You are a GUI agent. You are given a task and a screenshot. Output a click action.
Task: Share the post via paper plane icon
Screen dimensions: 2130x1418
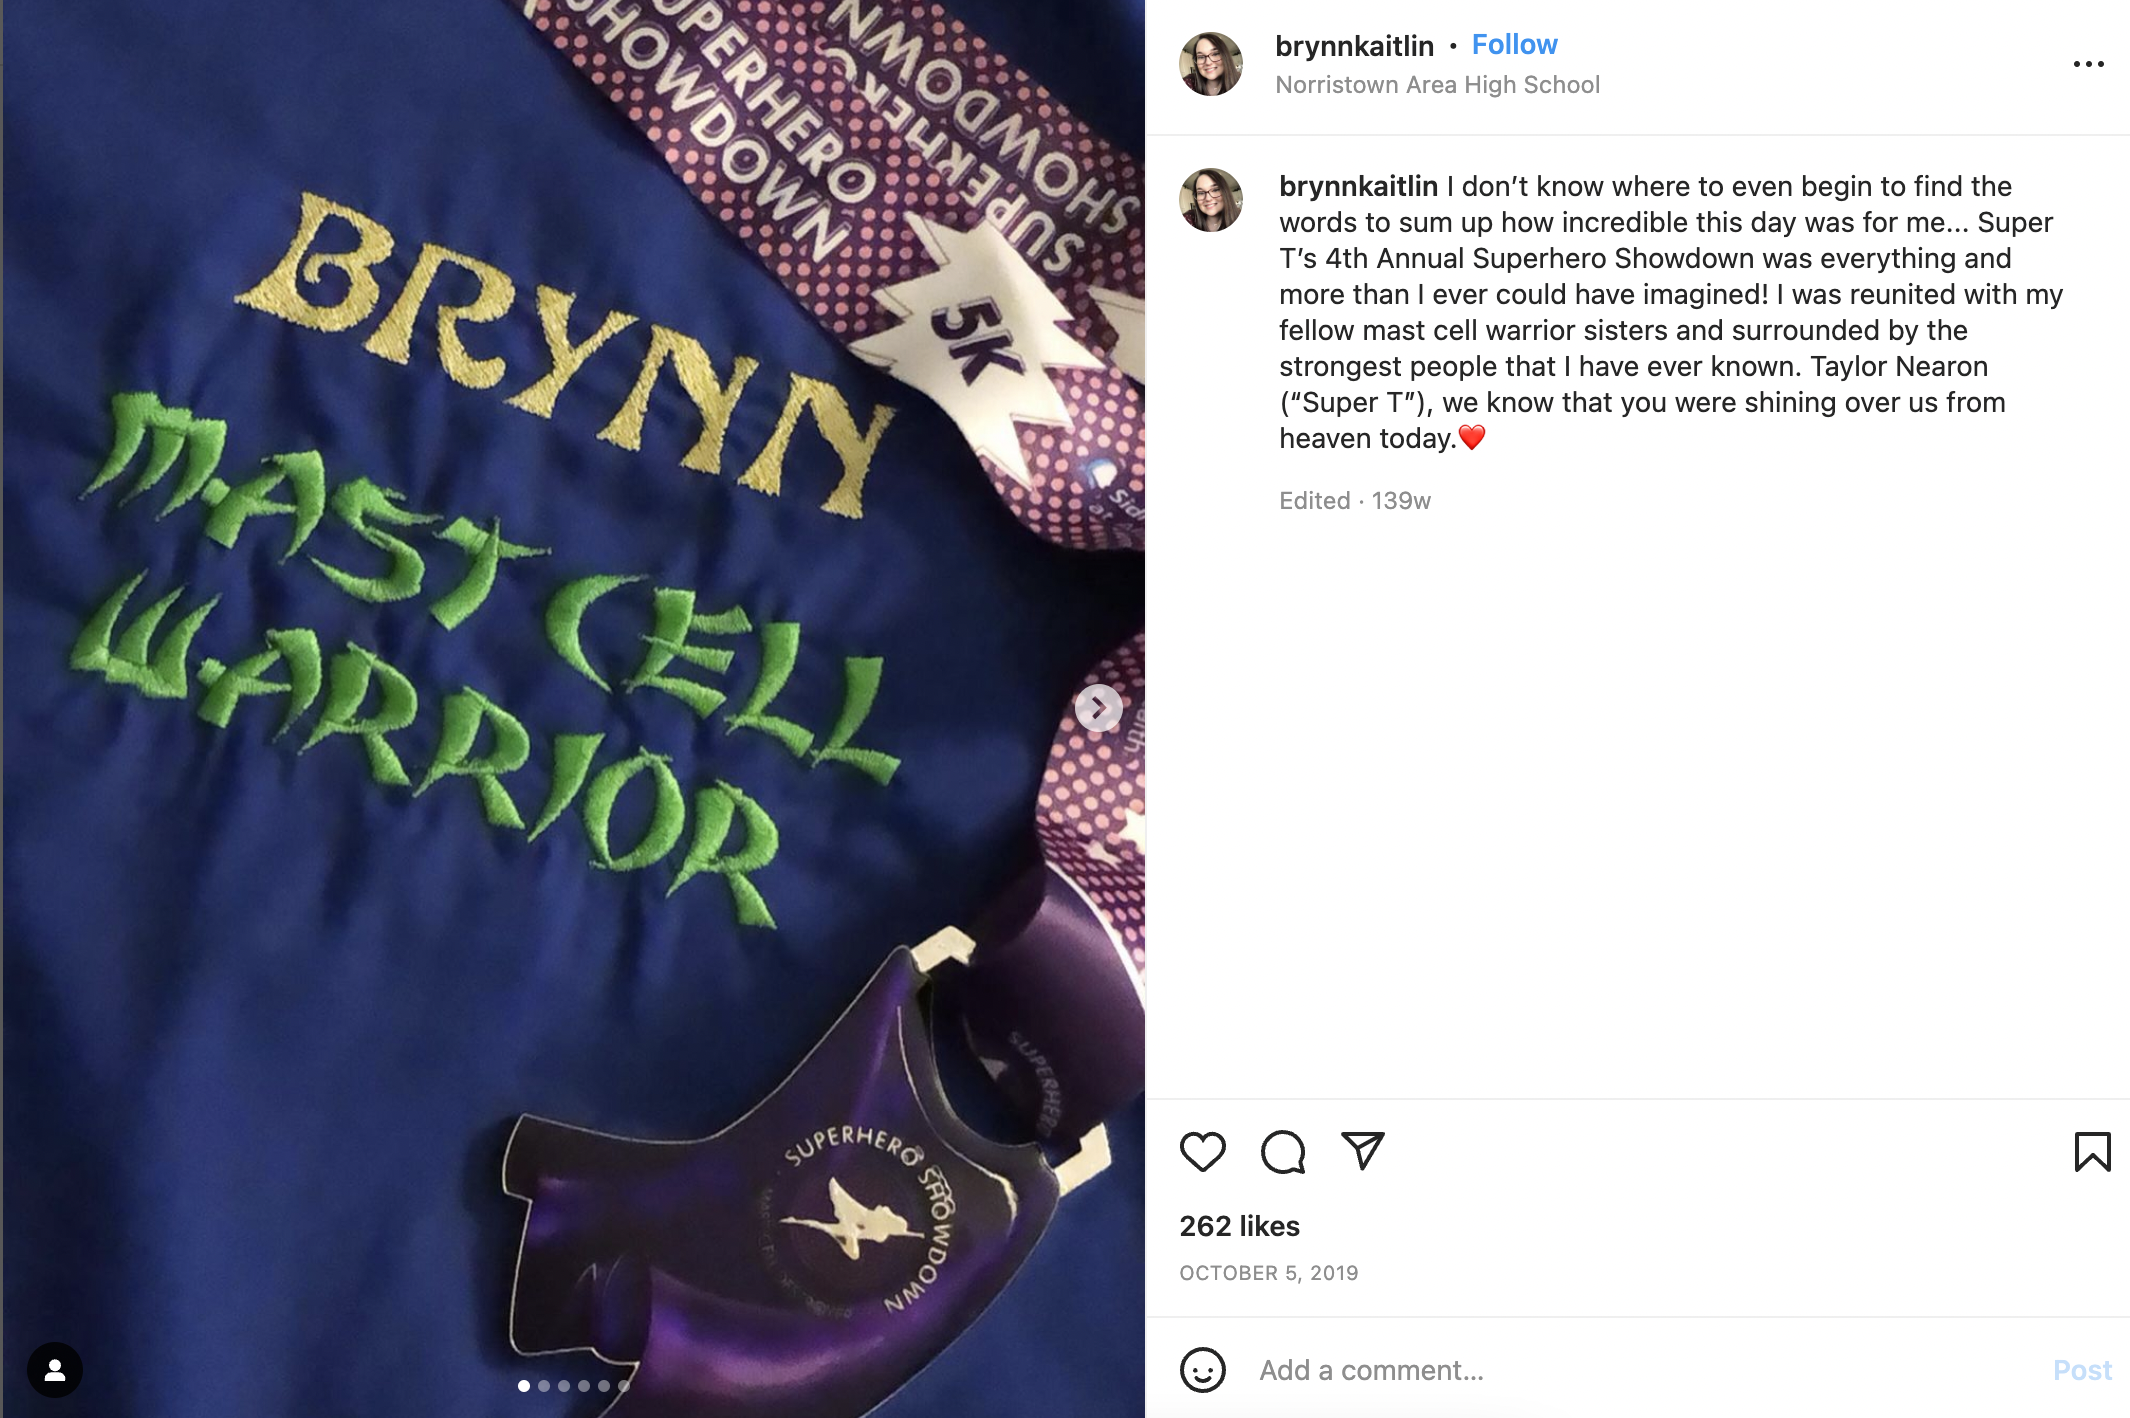click(x=1362, y=1151)
